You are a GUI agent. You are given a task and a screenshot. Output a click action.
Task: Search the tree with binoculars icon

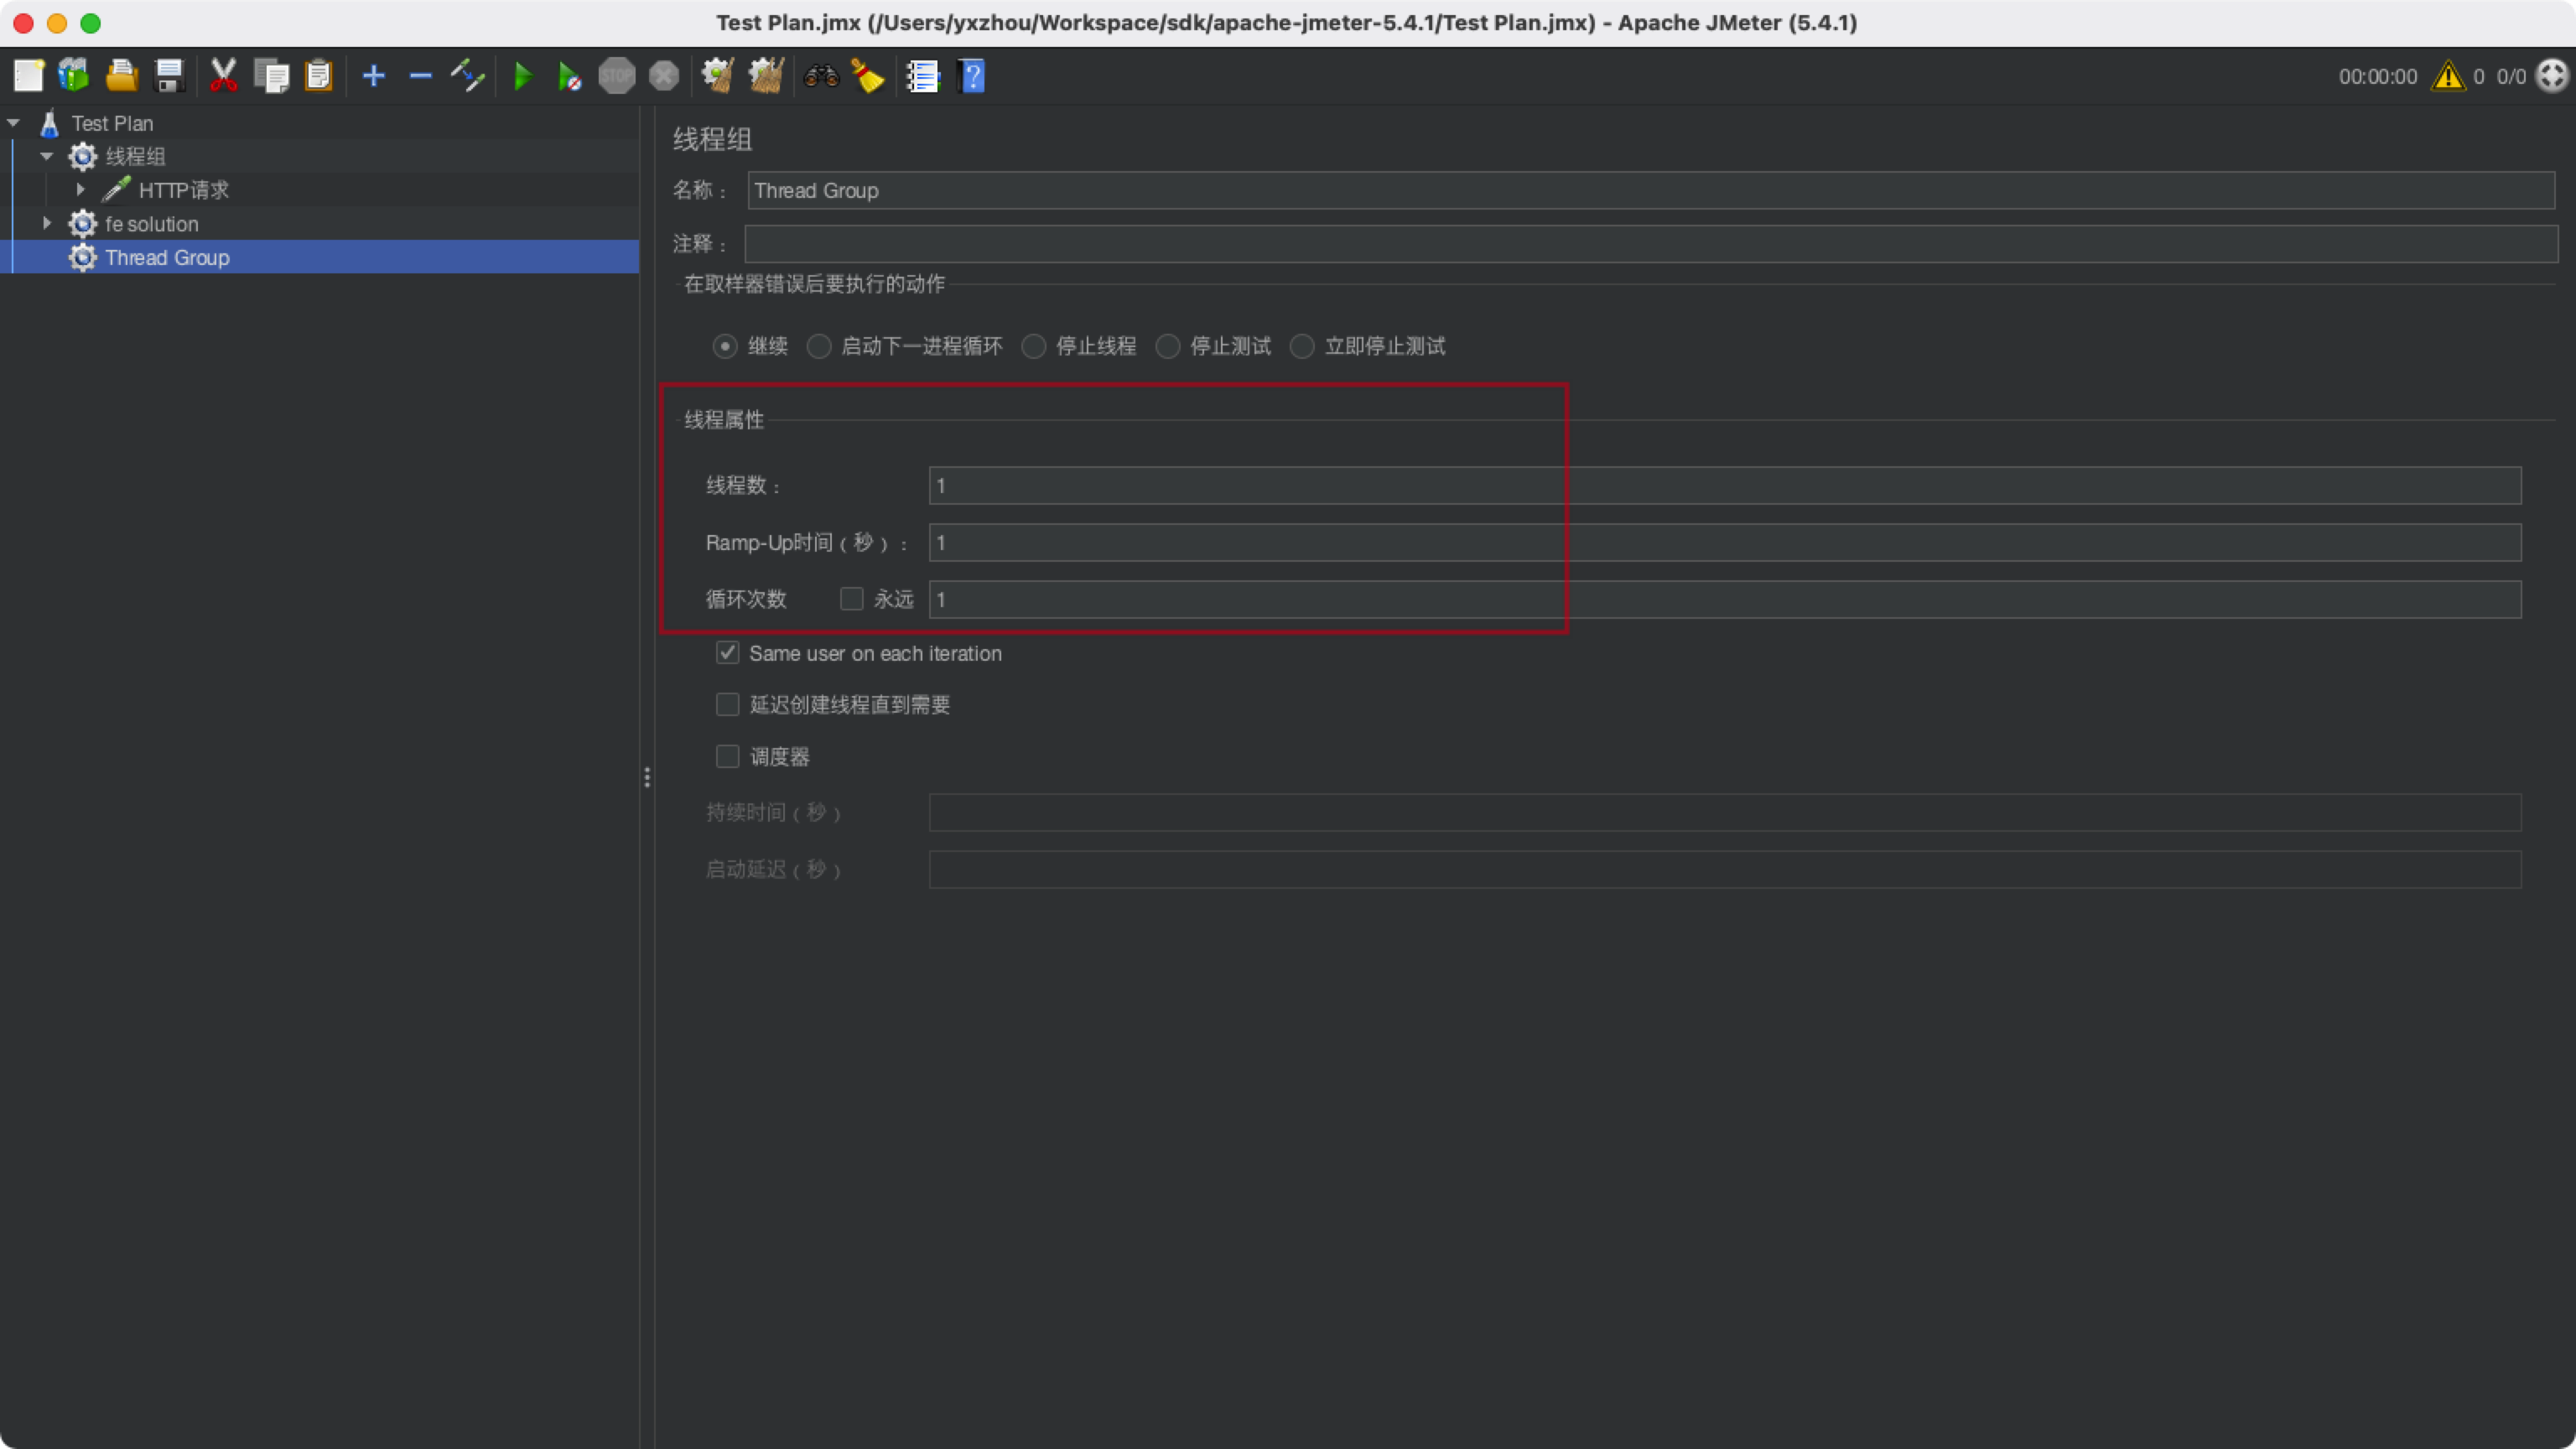(820, 76)
